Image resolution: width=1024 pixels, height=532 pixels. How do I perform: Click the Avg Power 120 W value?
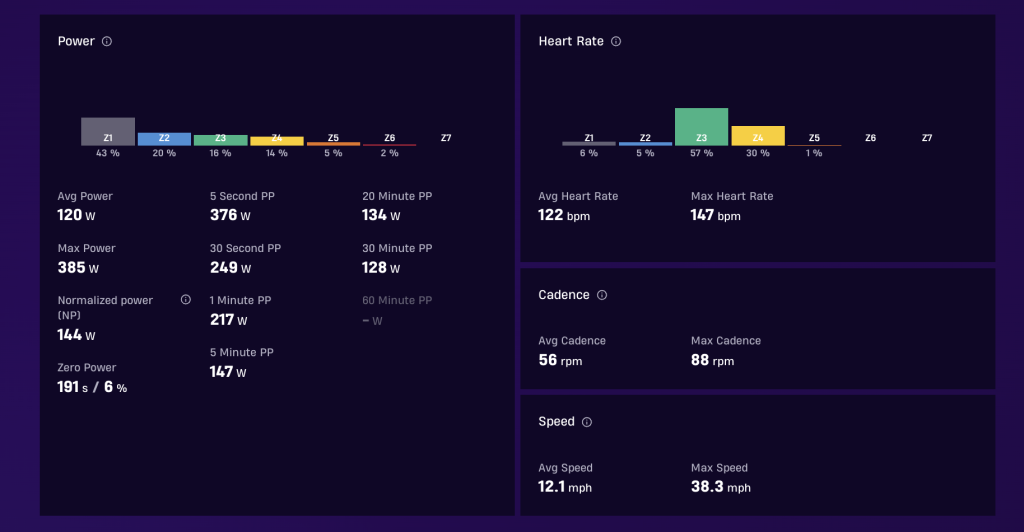point(76,215)
